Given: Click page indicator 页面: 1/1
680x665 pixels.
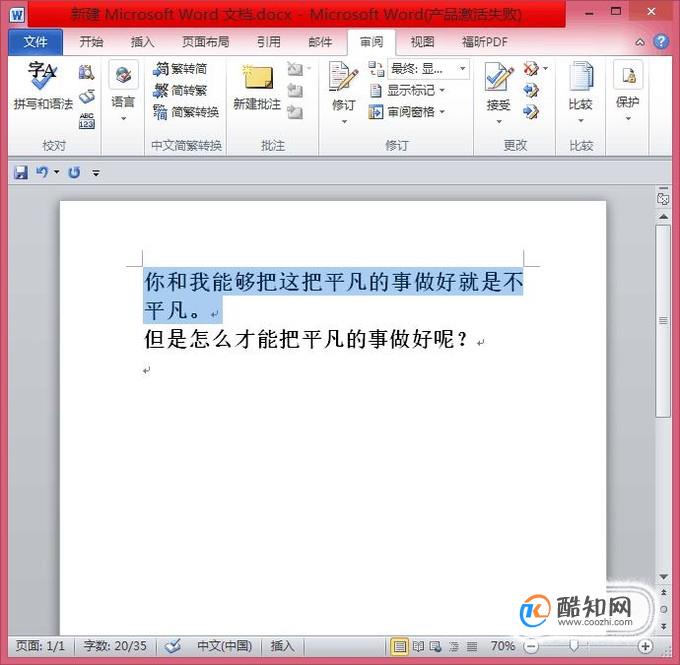Looking at the screenshot, I should 40,646.
